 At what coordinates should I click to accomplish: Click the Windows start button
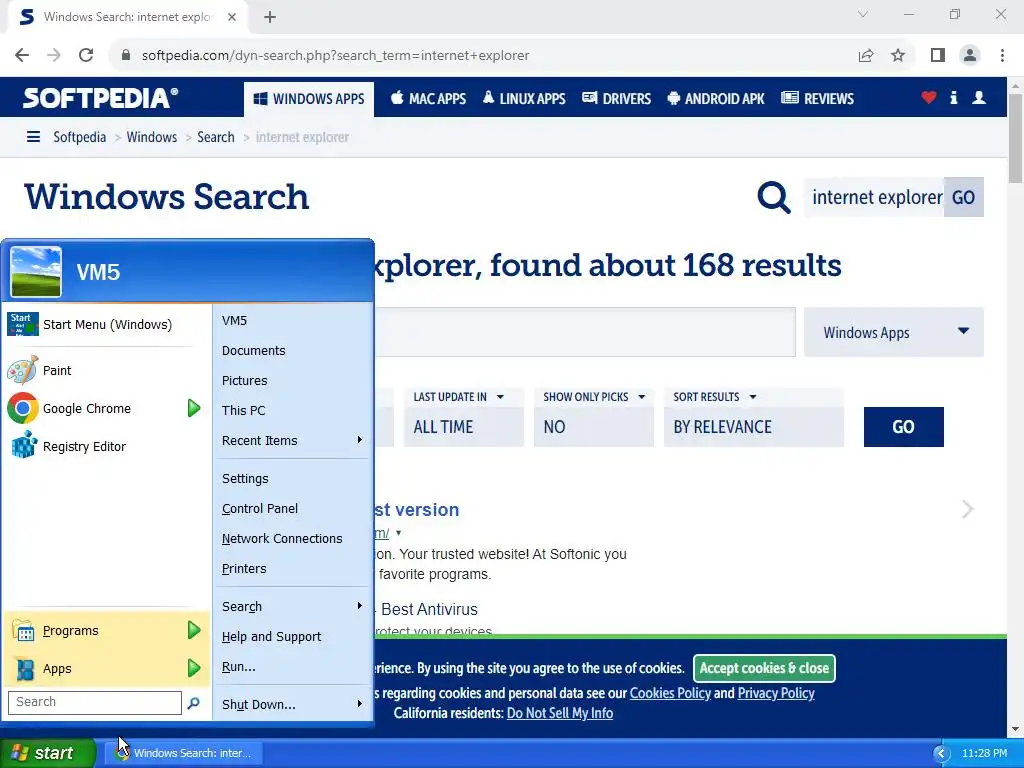(x=48, y=753)
